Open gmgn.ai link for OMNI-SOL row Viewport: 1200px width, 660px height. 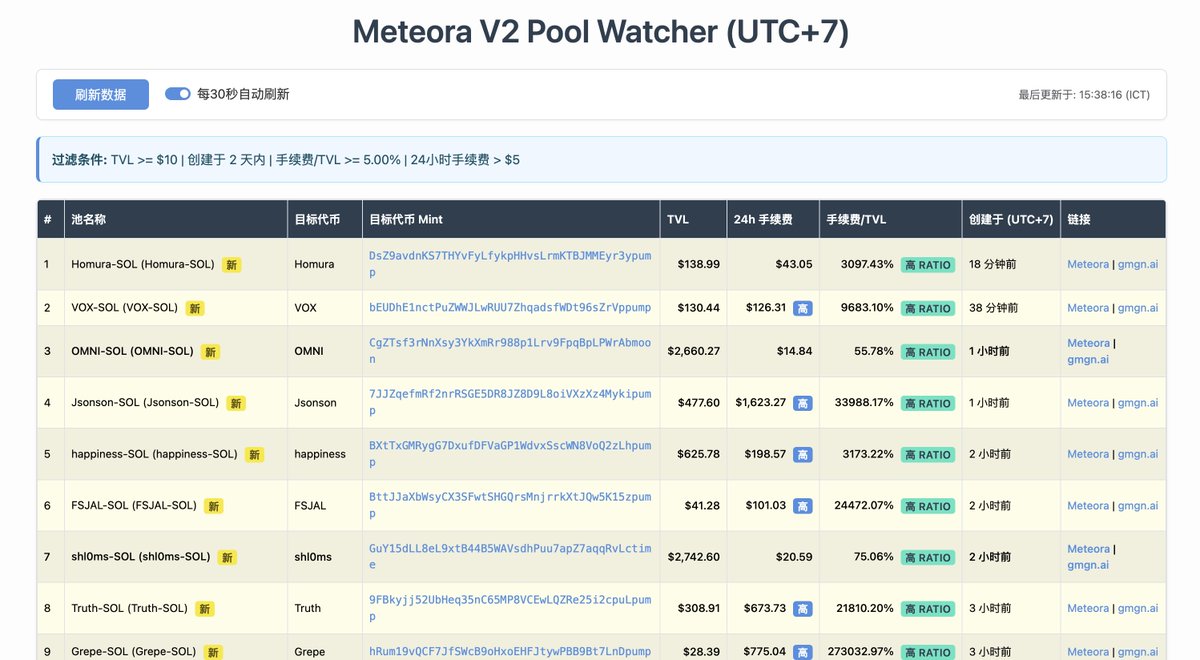coord(1088,359)
